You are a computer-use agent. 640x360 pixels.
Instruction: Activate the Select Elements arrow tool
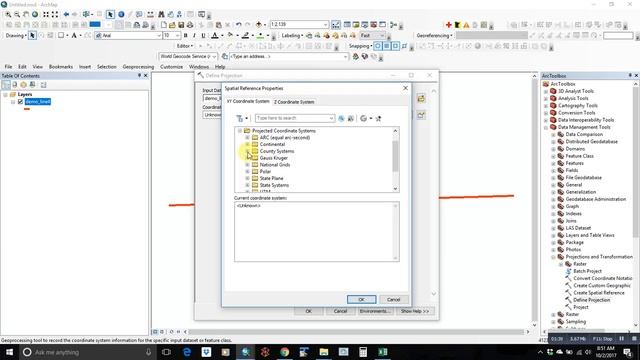[x=110, y=14]
